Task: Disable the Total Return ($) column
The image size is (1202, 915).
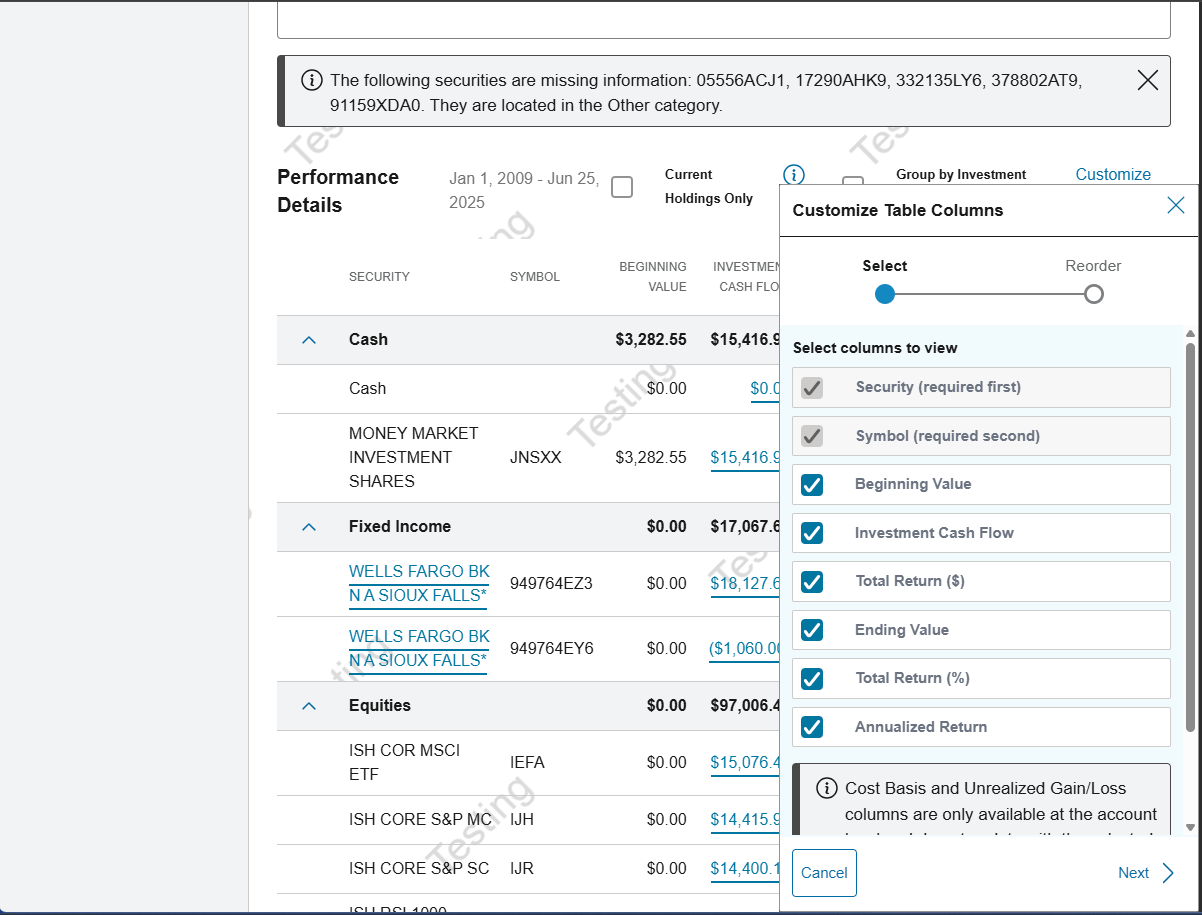Action: point(812,582)
